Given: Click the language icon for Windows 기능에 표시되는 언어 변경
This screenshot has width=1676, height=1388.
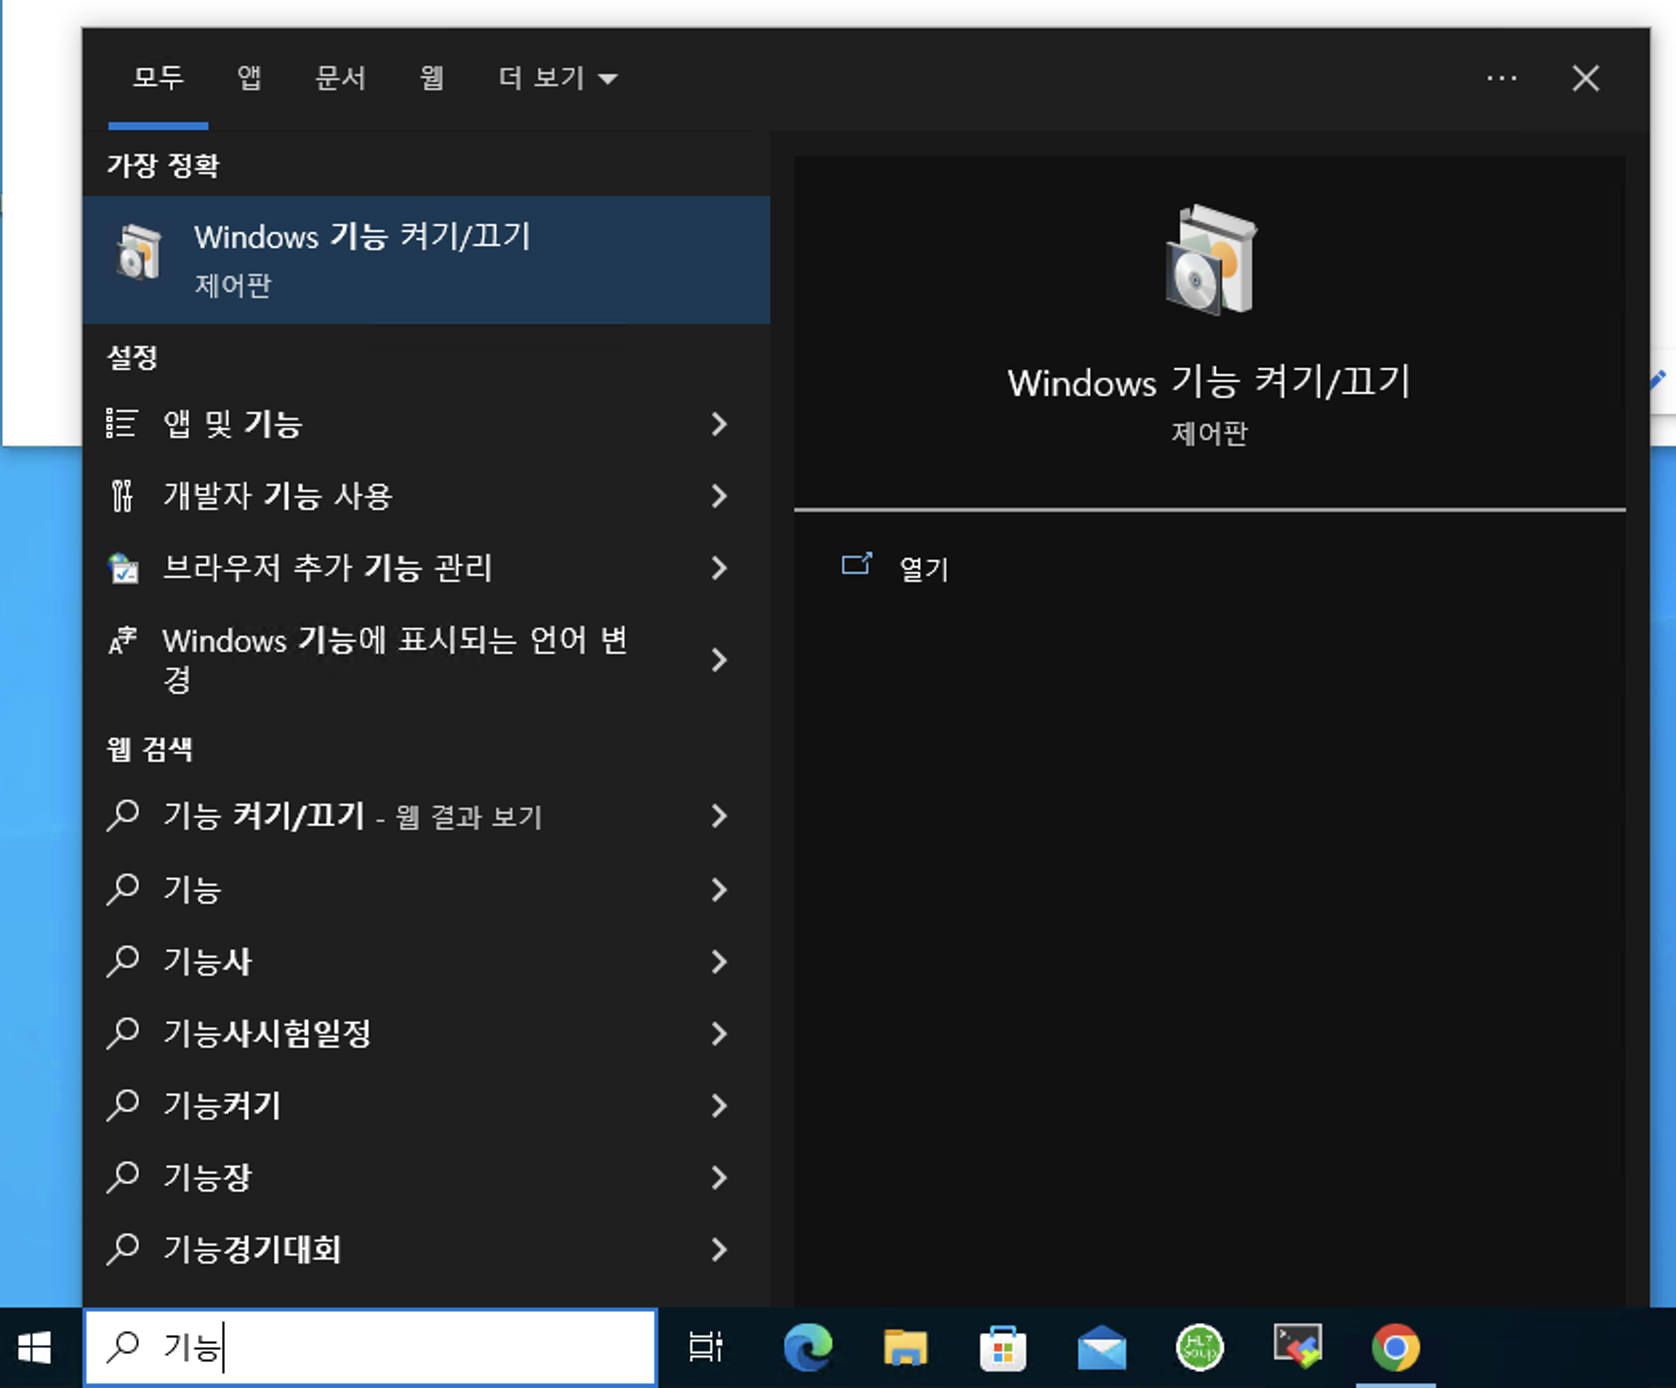Looking at the screenshot, I should tap(122, 640).
